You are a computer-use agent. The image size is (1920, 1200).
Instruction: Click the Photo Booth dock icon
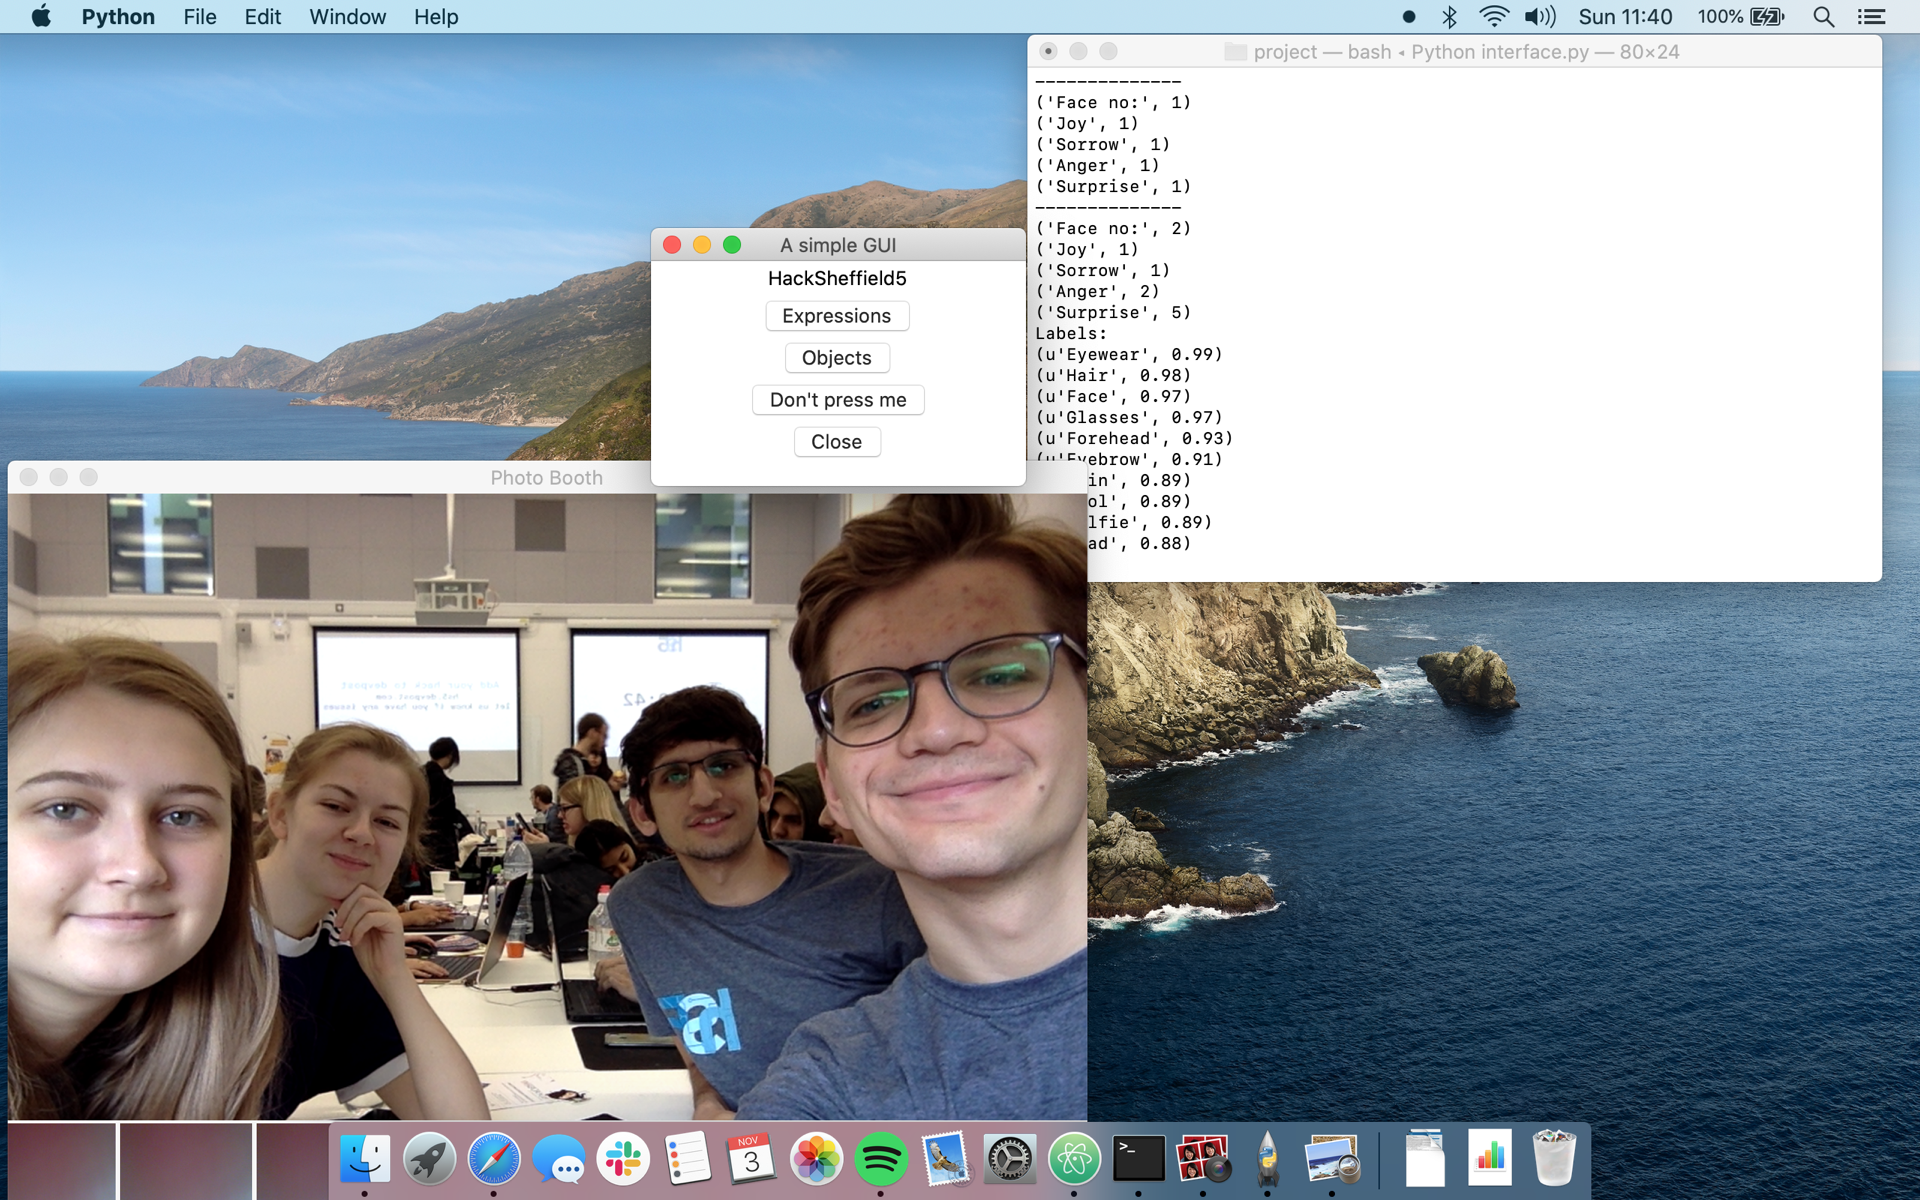point(1202,1159)
